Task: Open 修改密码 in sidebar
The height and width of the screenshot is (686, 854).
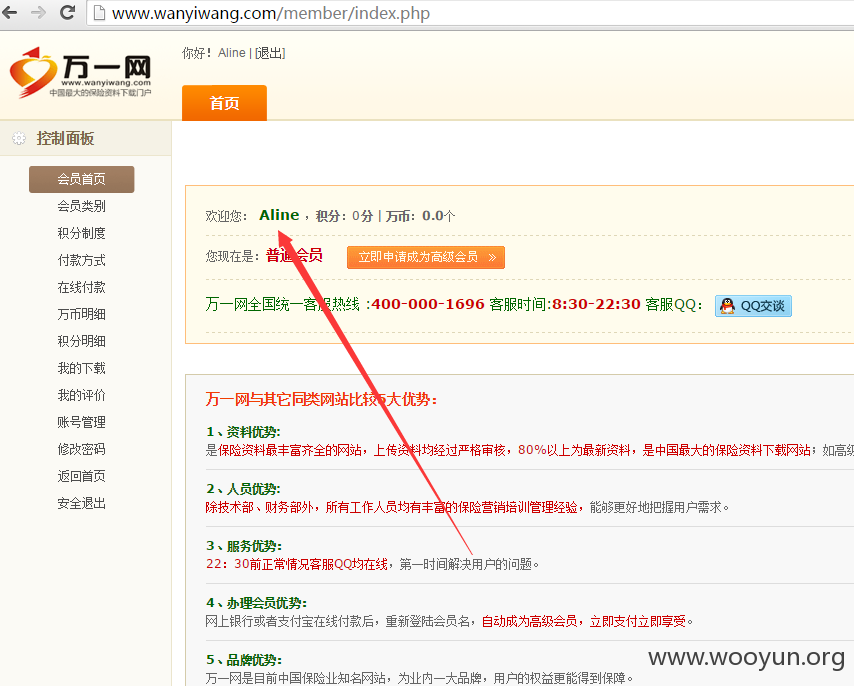Action: click(x=82, y=449)
